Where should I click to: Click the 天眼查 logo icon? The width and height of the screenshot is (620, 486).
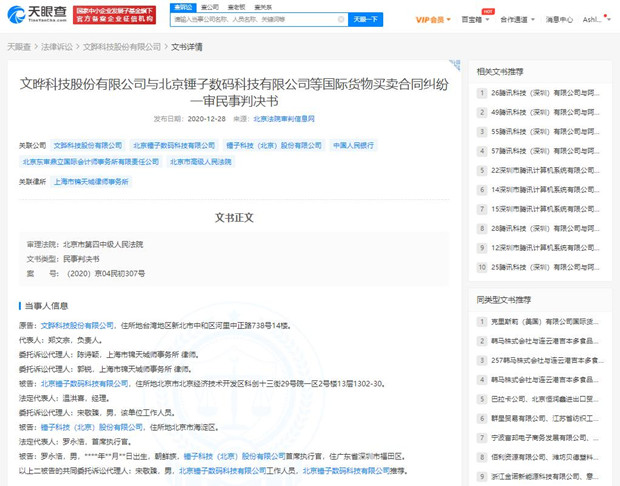click(x=16, y=15)
